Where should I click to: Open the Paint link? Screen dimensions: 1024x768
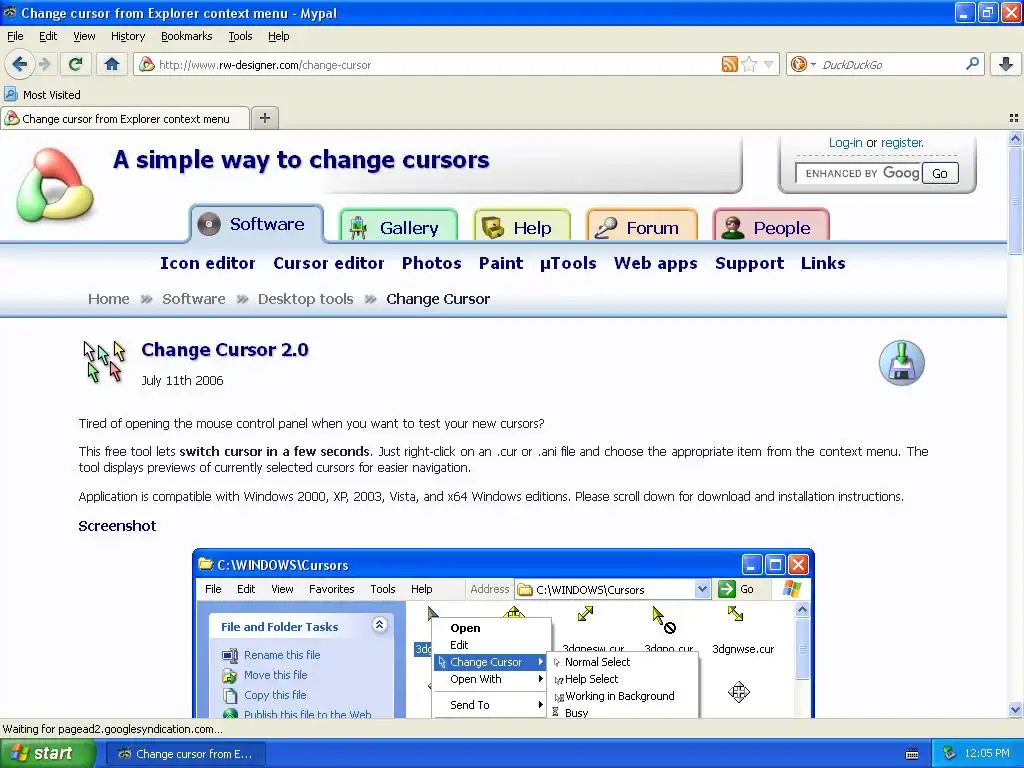click(501, 263)
